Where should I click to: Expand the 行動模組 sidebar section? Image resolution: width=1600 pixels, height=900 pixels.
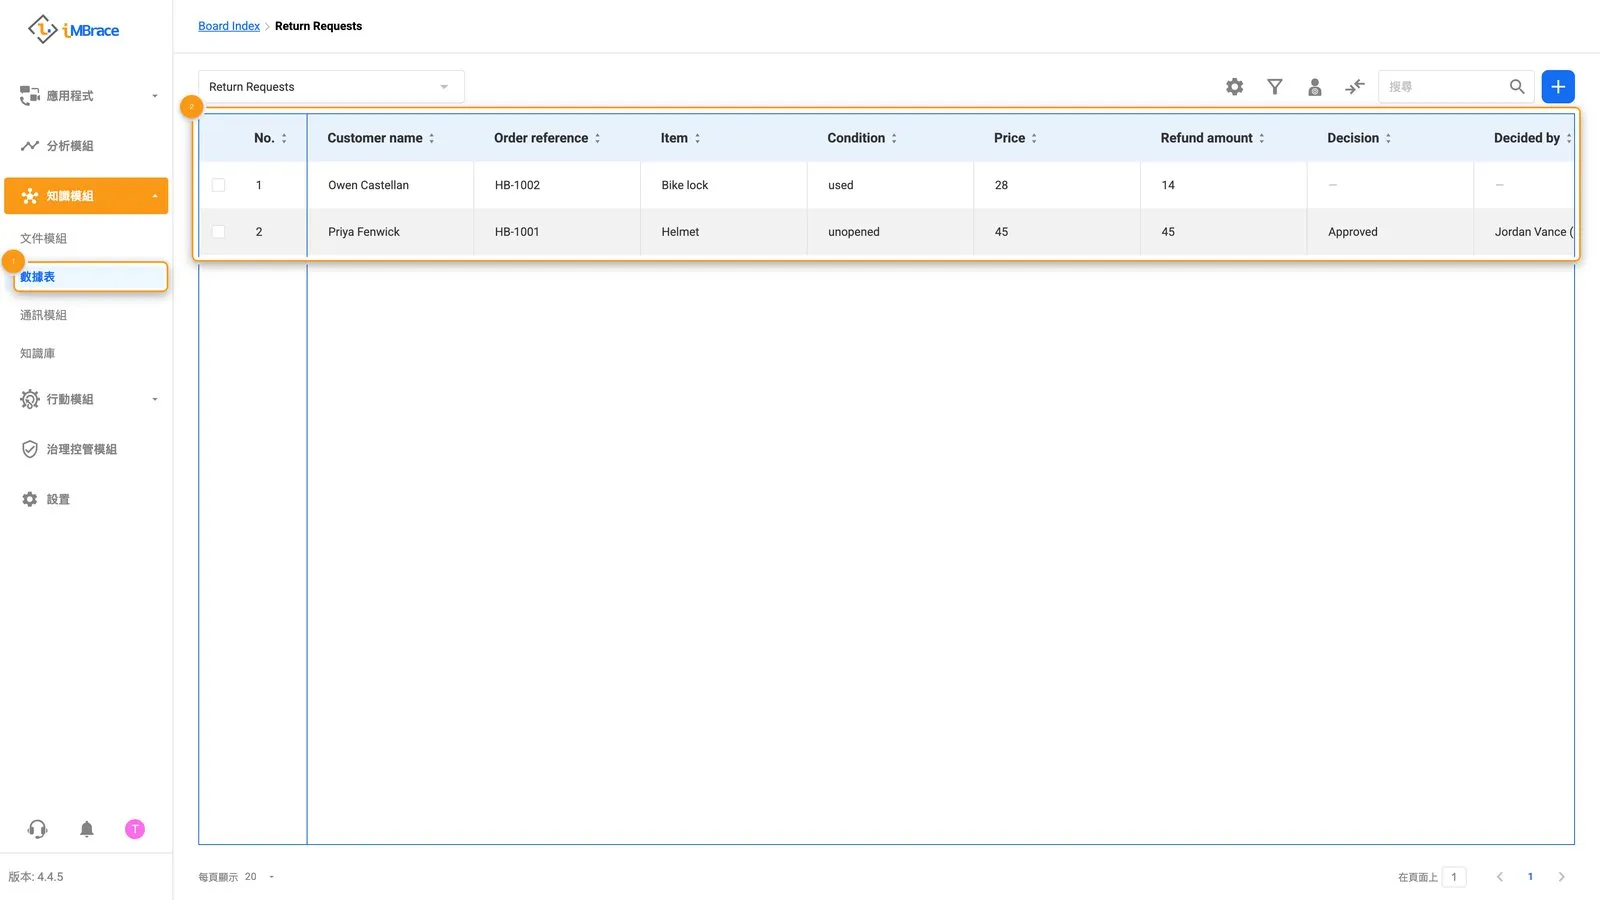point(87,399)
